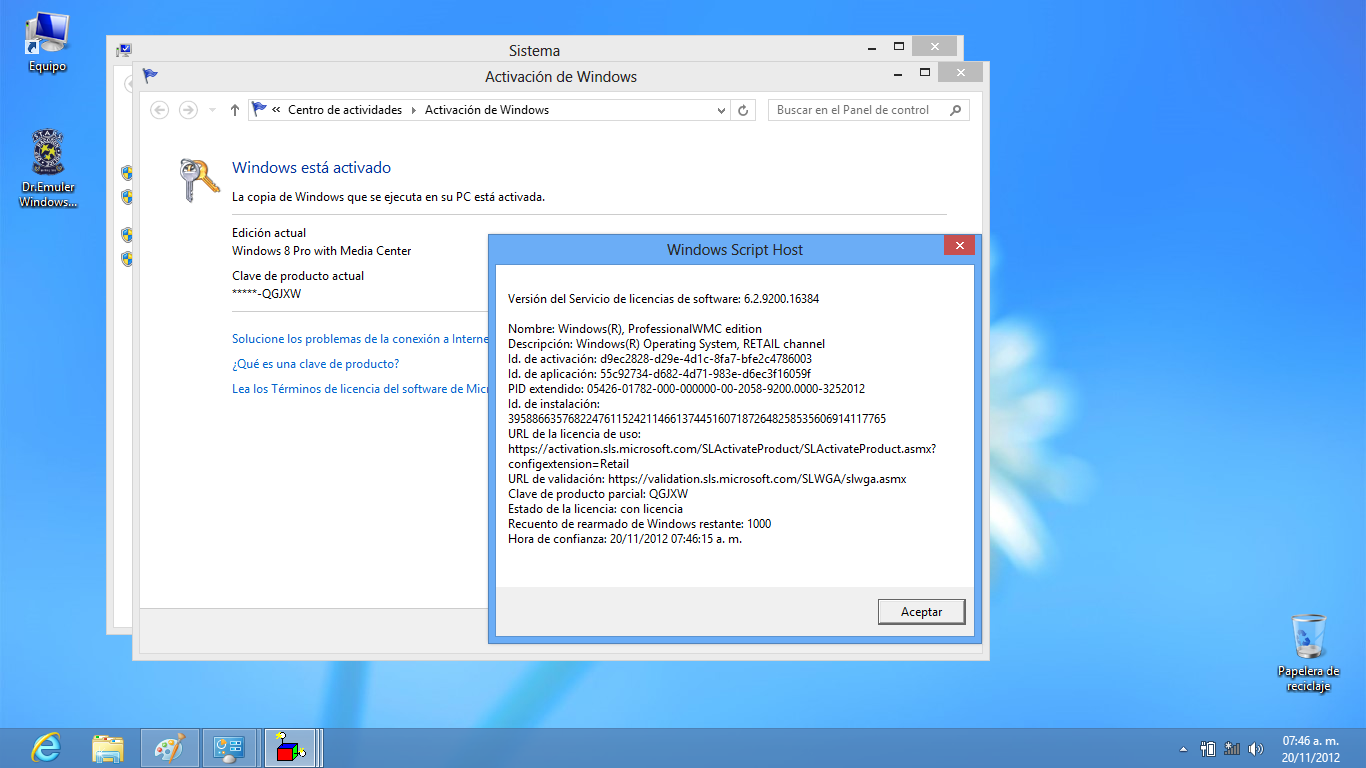Switch to Paint on the taskbar
The width and height of the screenshot is (1366, 768).
tap(169, 748)
